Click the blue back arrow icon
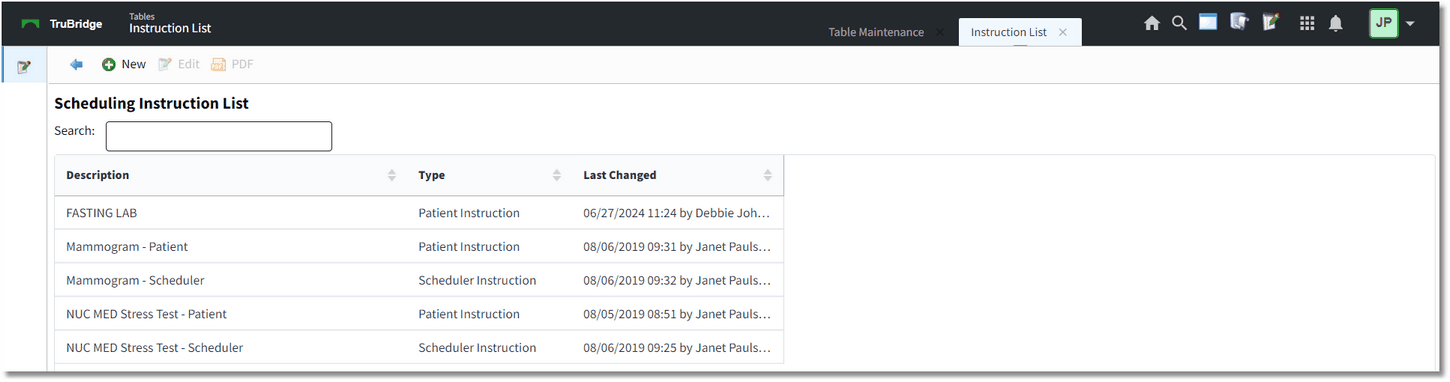Screen dimensions: 1450x382 click(x=76, y=64)
